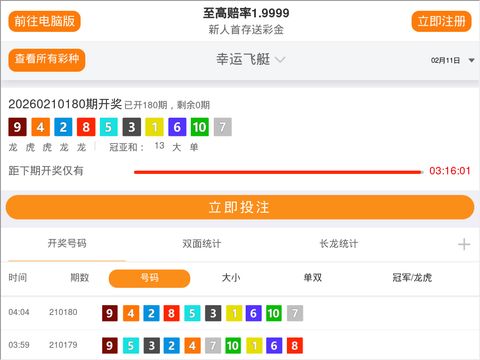Click ball 2 in row 210179
Viewport: 480px width, 360px height.
tap(171, 346)
